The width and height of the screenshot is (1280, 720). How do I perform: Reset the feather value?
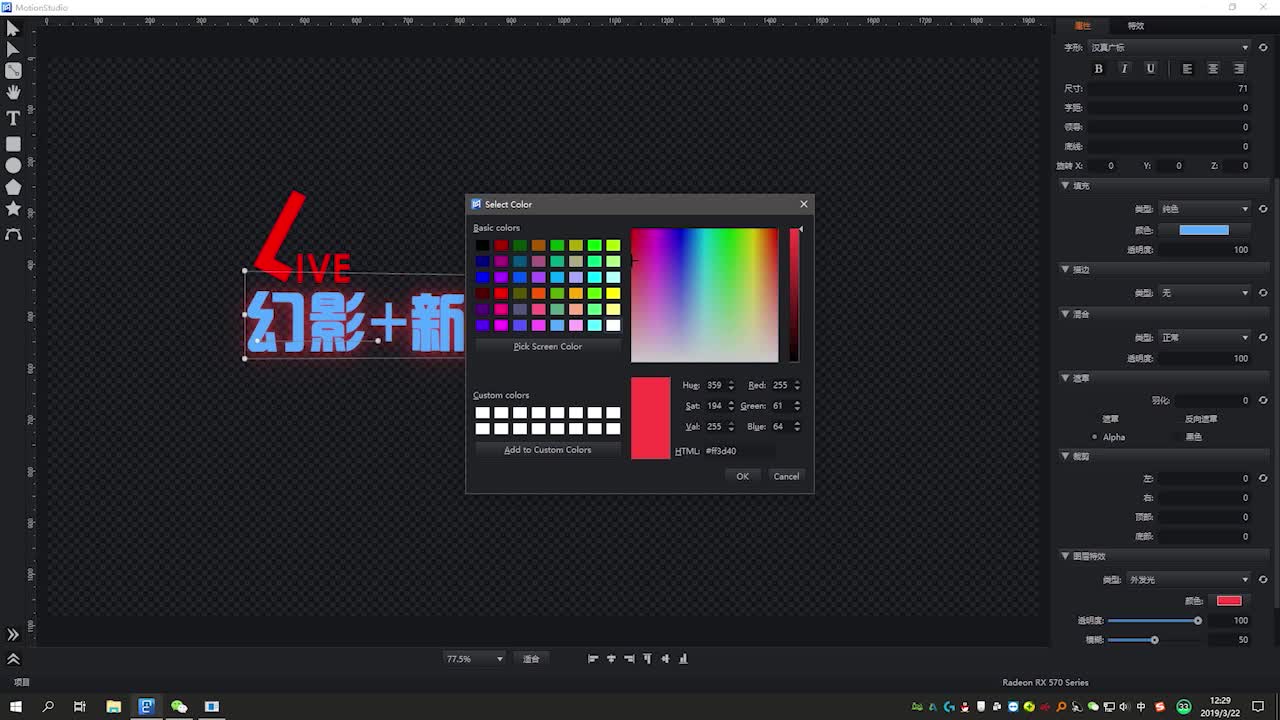tap(1263, 400)
